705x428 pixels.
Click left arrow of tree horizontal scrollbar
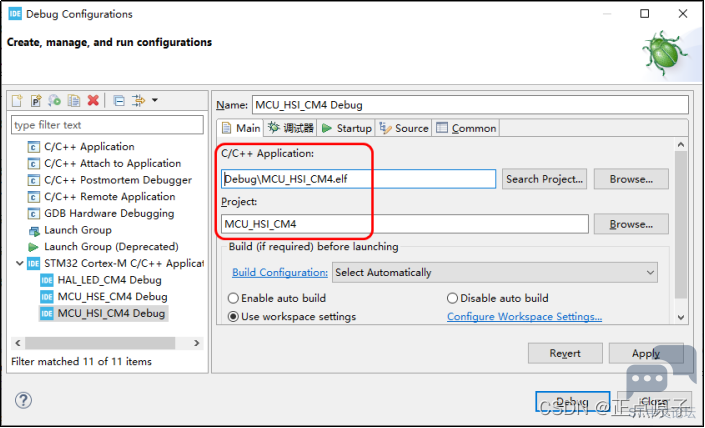coord(18,343)
